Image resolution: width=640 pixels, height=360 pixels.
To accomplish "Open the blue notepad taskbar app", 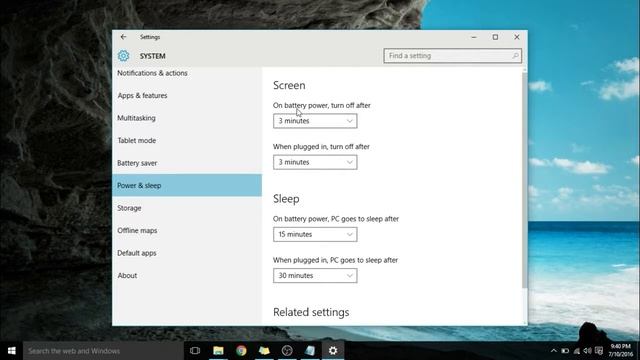I will click(310, 351).
